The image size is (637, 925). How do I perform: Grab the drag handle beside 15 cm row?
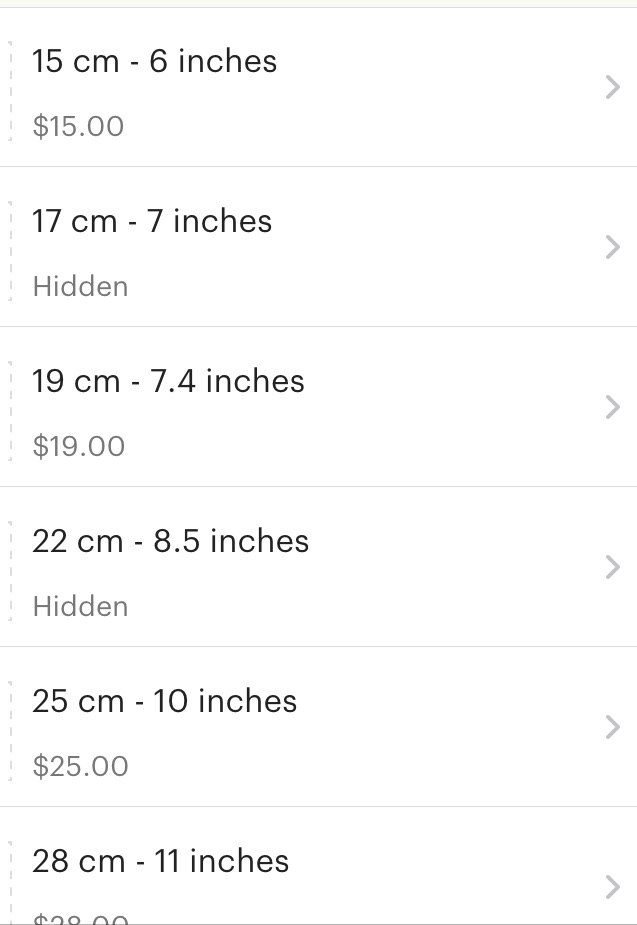10,91
